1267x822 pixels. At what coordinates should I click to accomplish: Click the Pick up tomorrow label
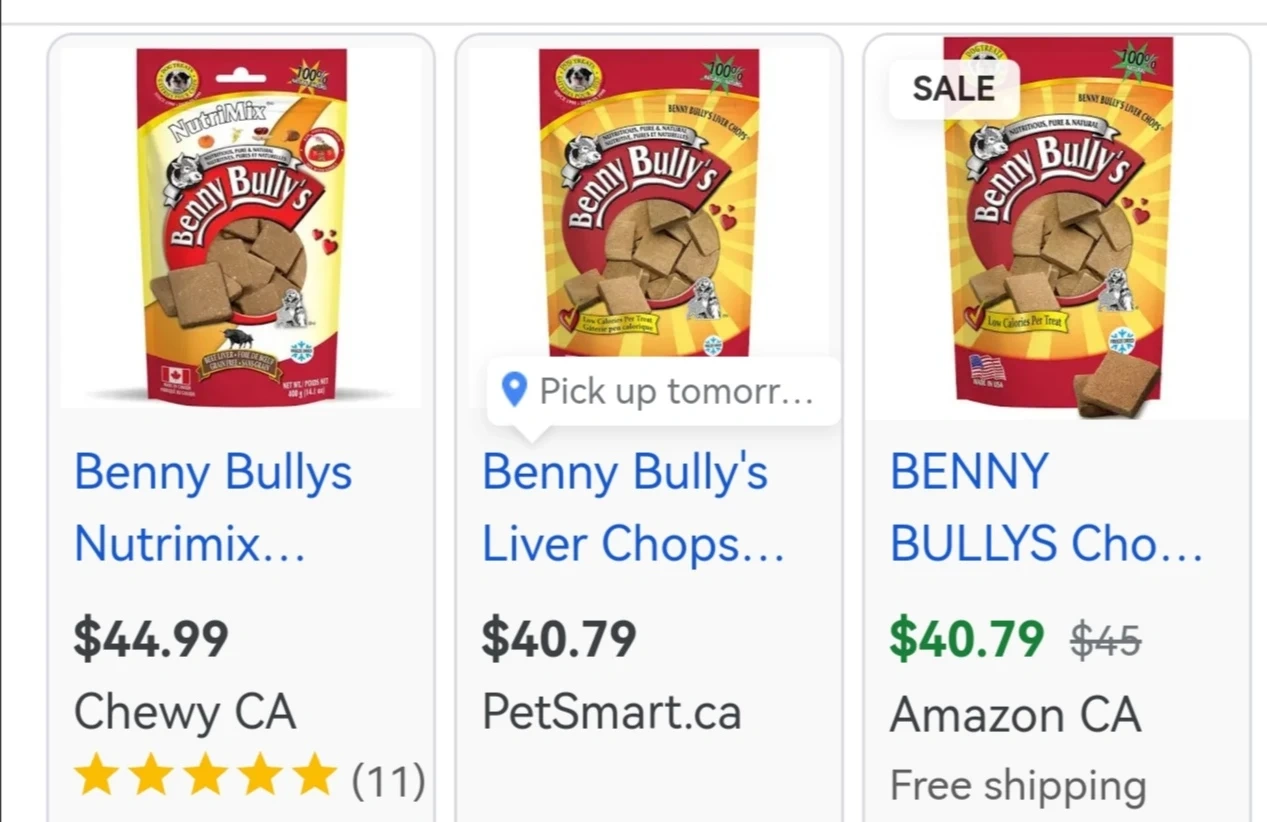[x=676, y=392]
